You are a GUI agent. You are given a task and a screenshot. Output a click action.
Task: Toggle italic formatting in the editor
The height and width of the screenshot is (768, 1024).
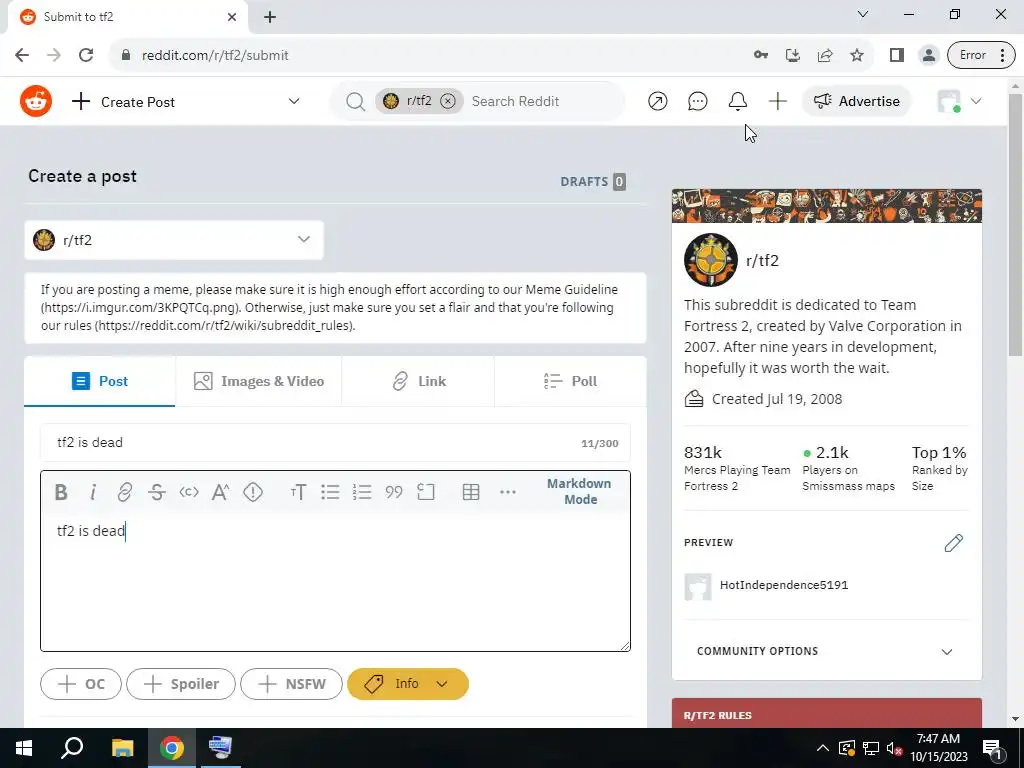(x=93, y=492)
